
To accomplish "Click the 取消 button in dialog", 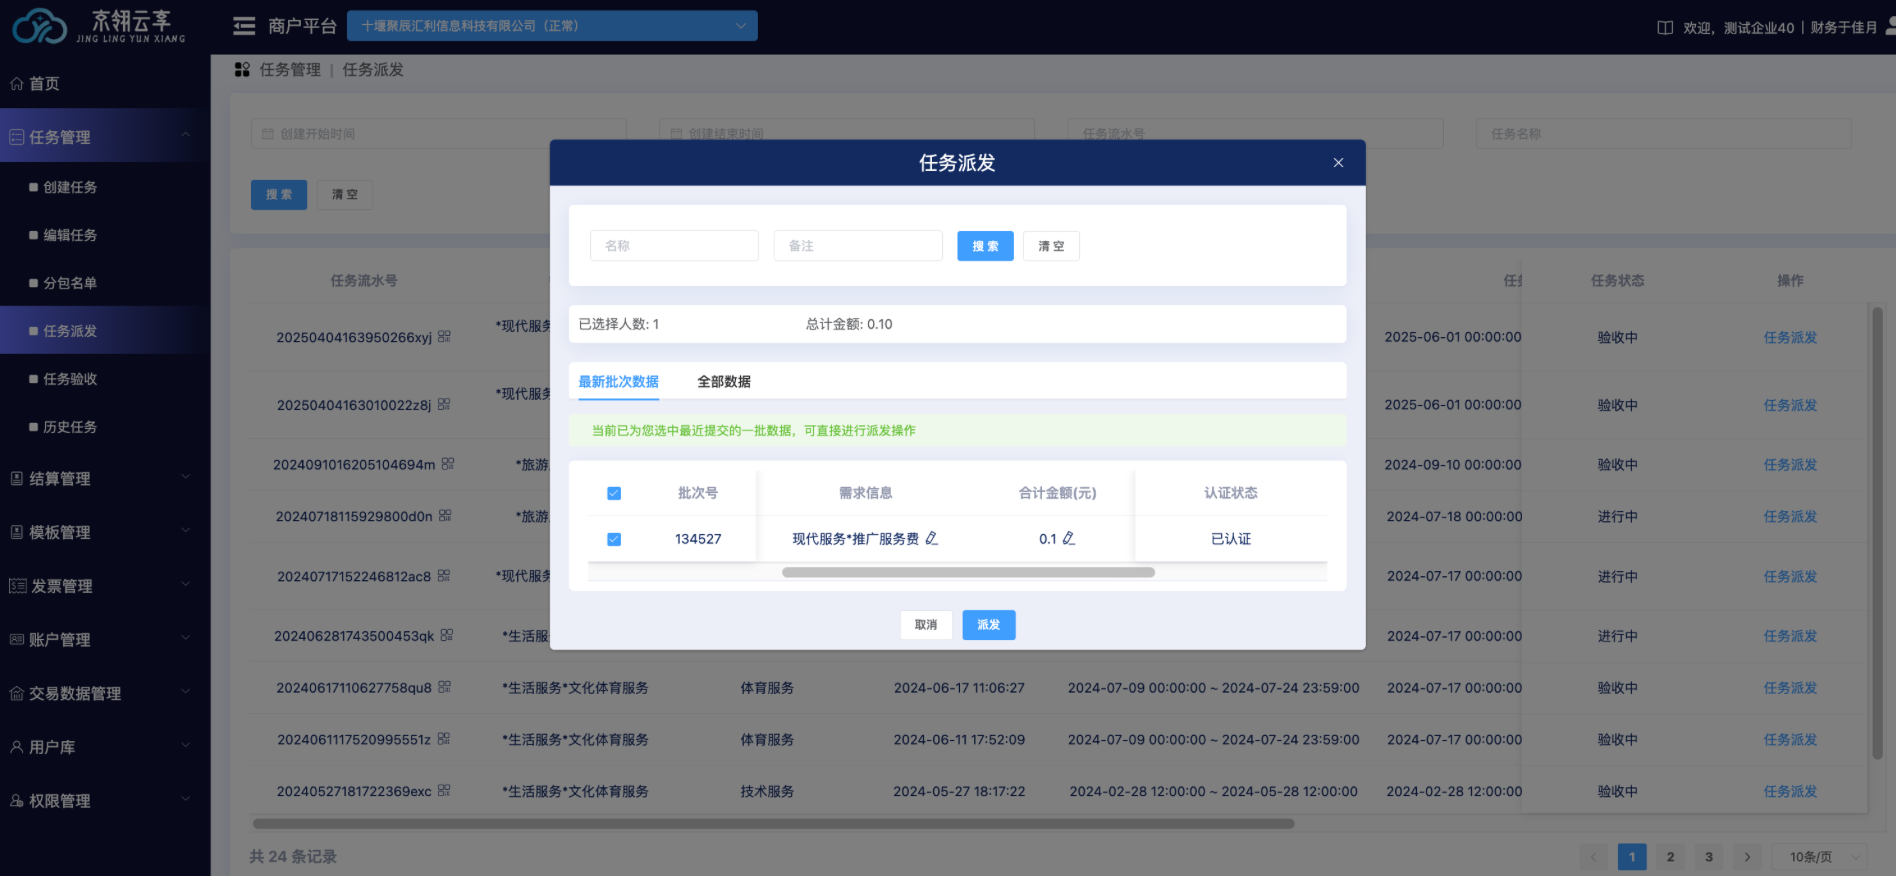I will 926,625.
